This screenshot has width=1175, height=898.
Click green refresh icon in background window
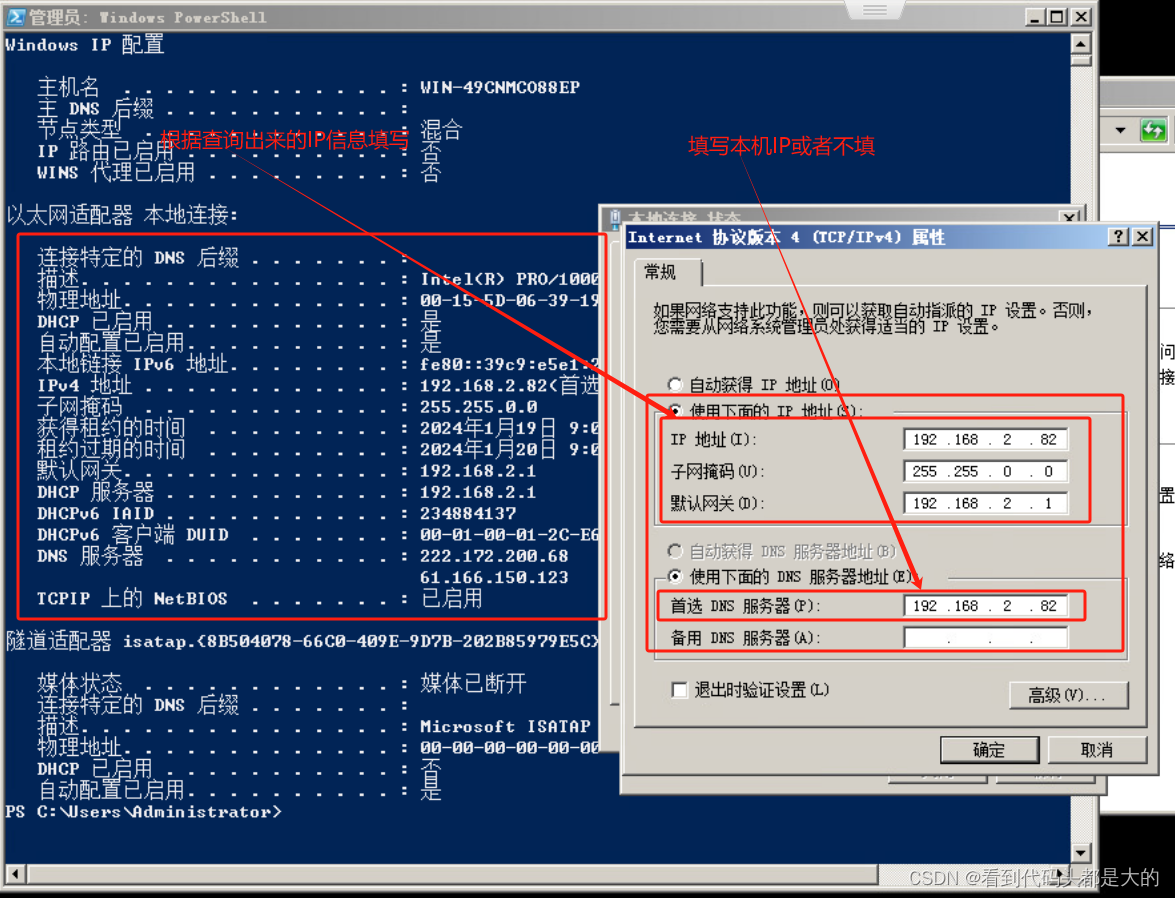click(1153, 130)
